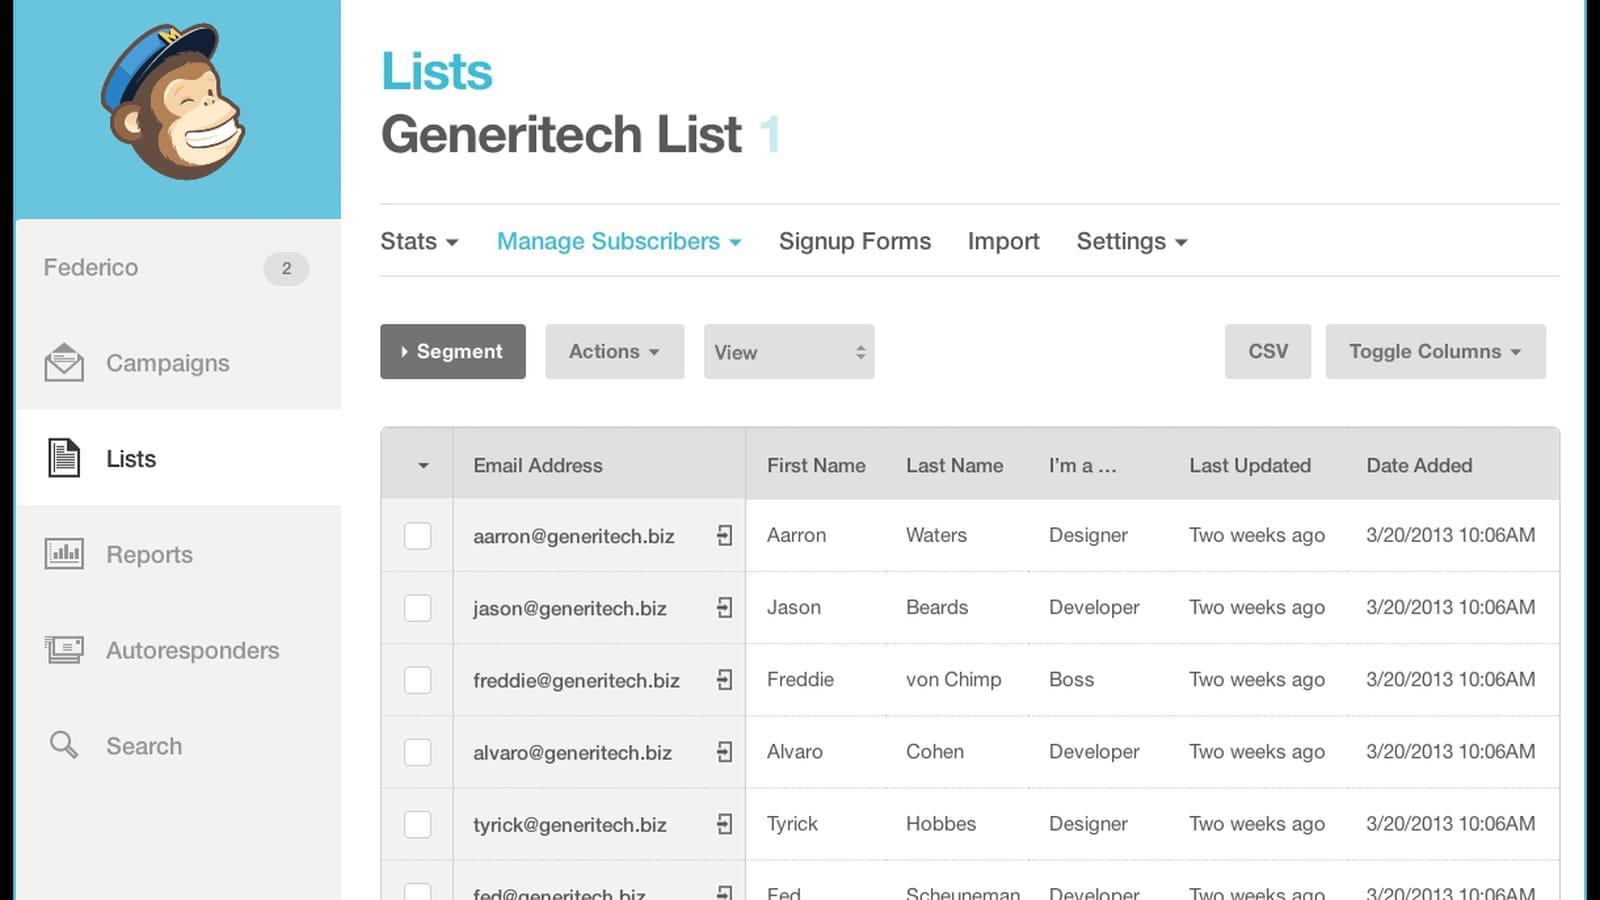Sort by Date Added column header

pos(1419,465)
